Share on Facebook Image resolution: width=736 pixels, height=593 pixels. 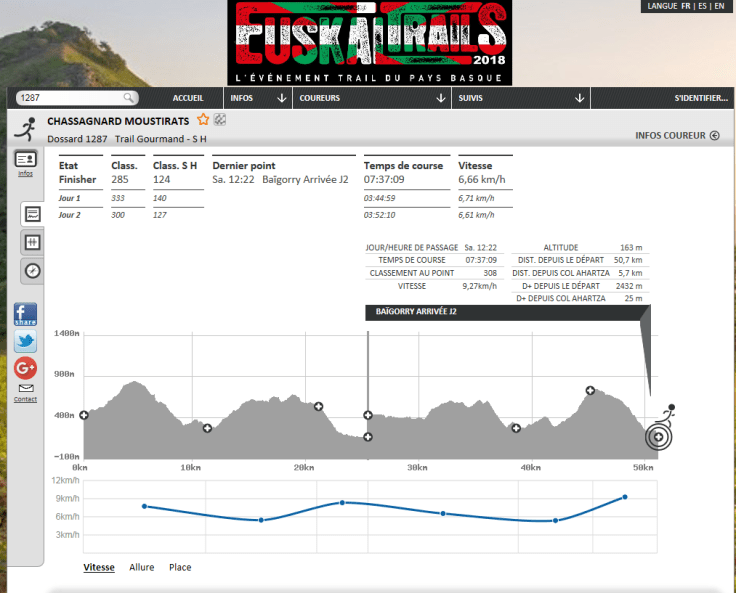[25, 315]
